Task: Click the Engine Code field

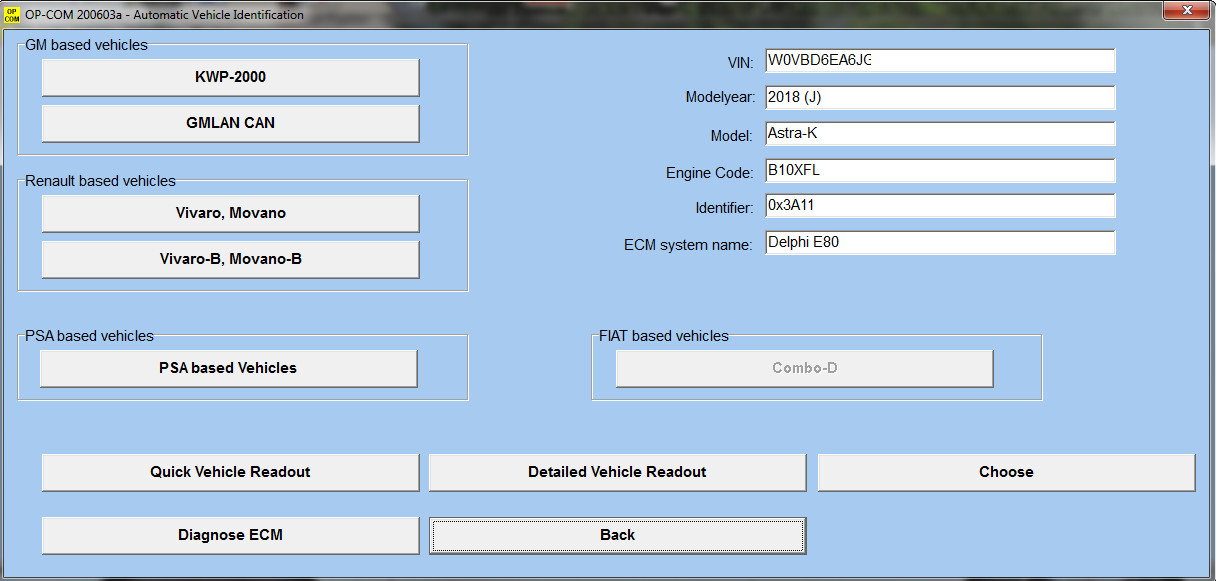Action: 940,171
